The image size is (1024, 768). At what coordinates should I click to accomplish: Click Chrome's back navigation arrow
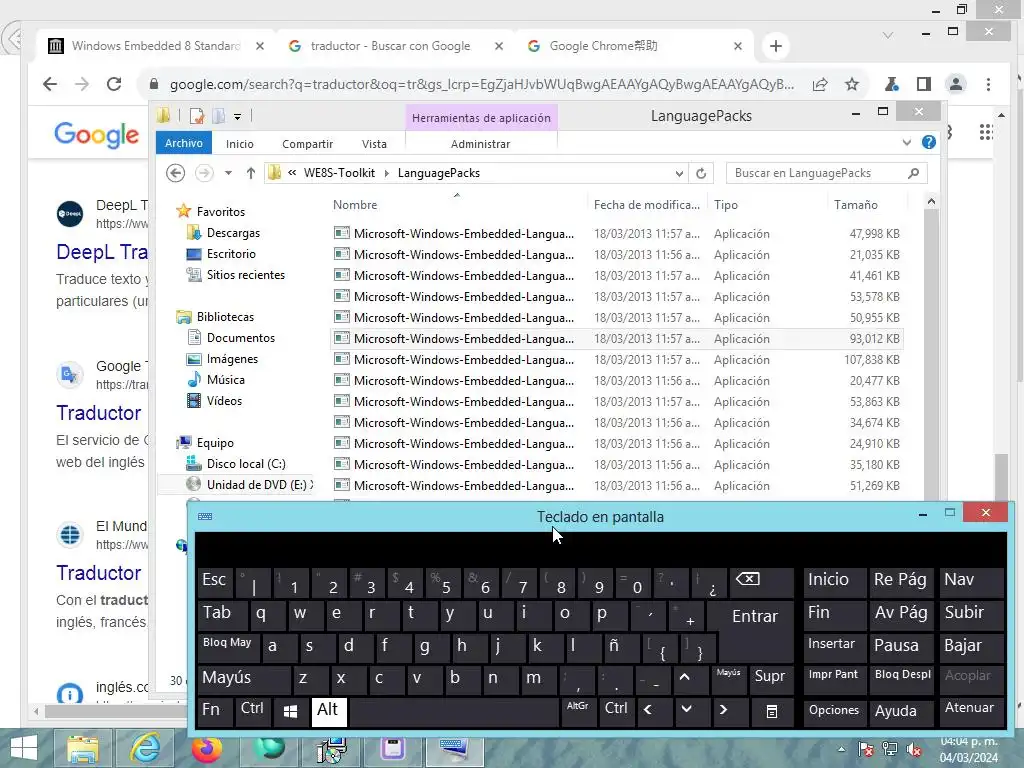pos(50,84)
